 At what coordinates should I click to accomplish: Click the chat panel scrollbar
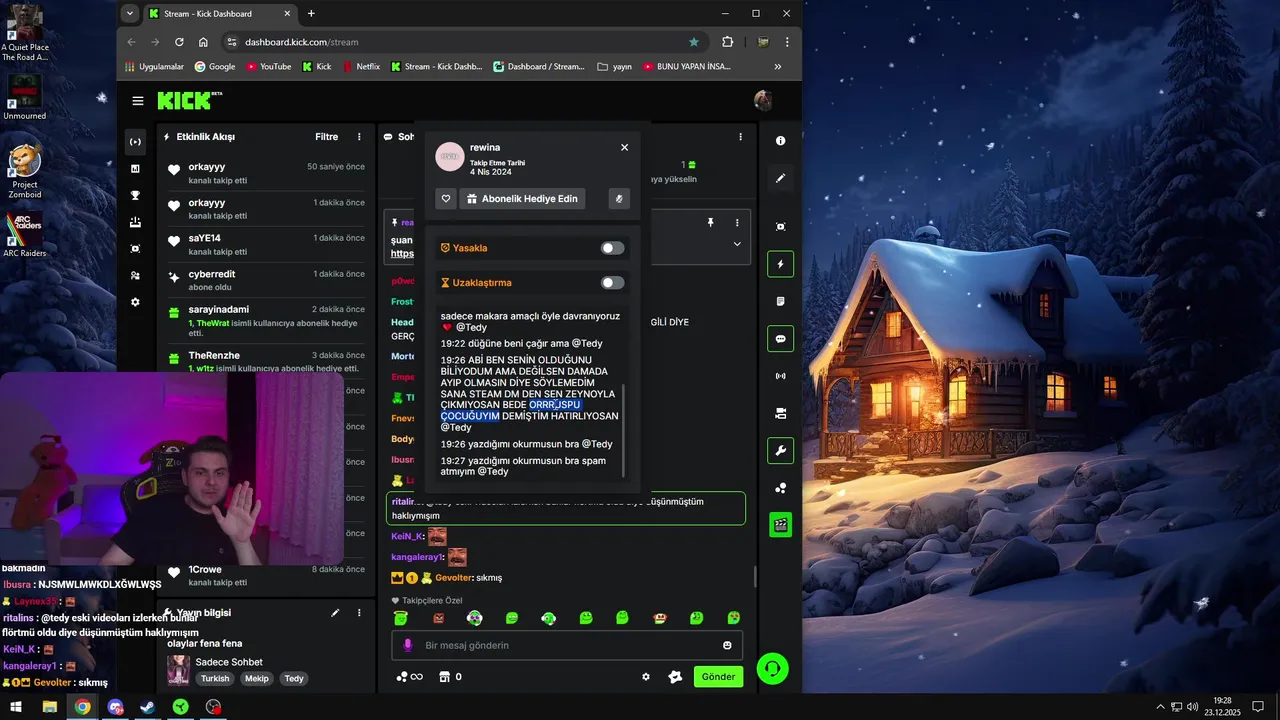(x=754, y=577)
